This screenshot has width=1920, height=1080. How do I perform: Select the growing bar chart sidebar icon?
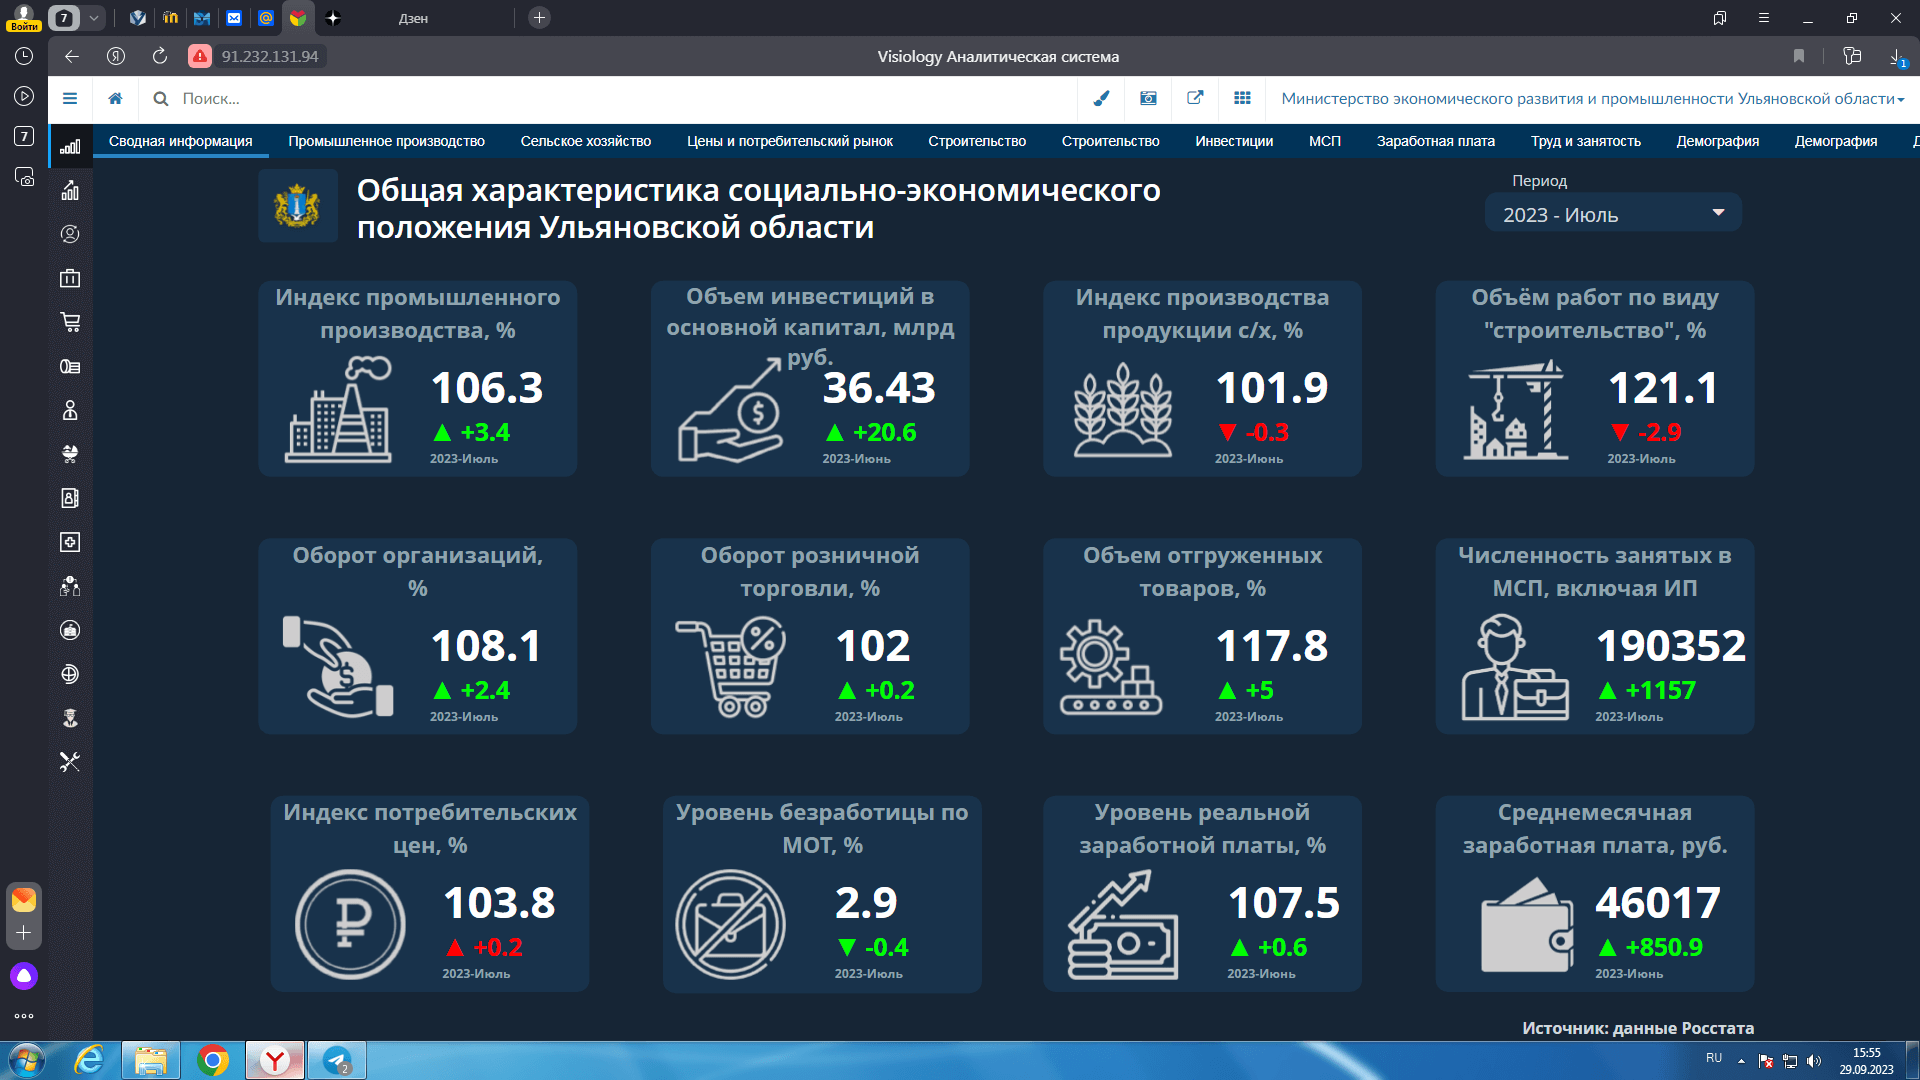(70, 190)
